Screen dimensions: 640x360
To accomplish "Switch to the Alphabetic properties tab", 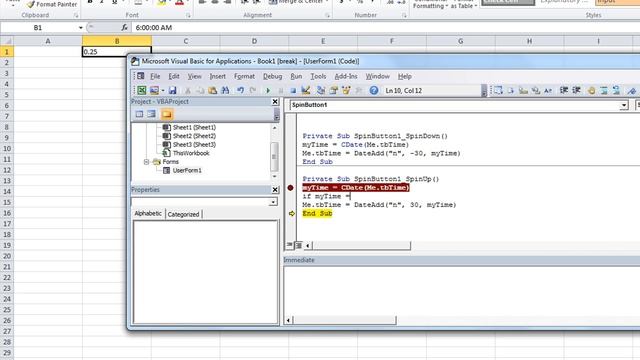I will (x=148, y=213).
